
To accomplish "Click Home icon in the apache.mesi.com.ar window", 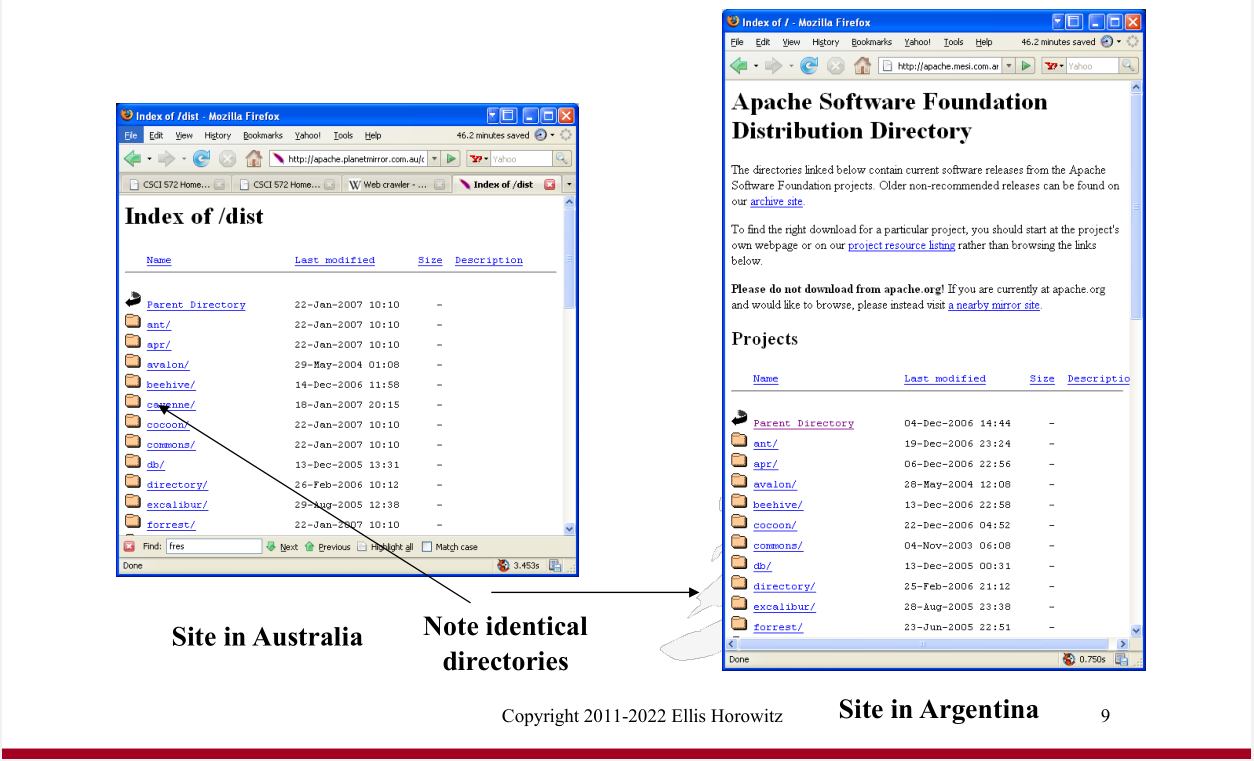I will click(x=862, y=66).
